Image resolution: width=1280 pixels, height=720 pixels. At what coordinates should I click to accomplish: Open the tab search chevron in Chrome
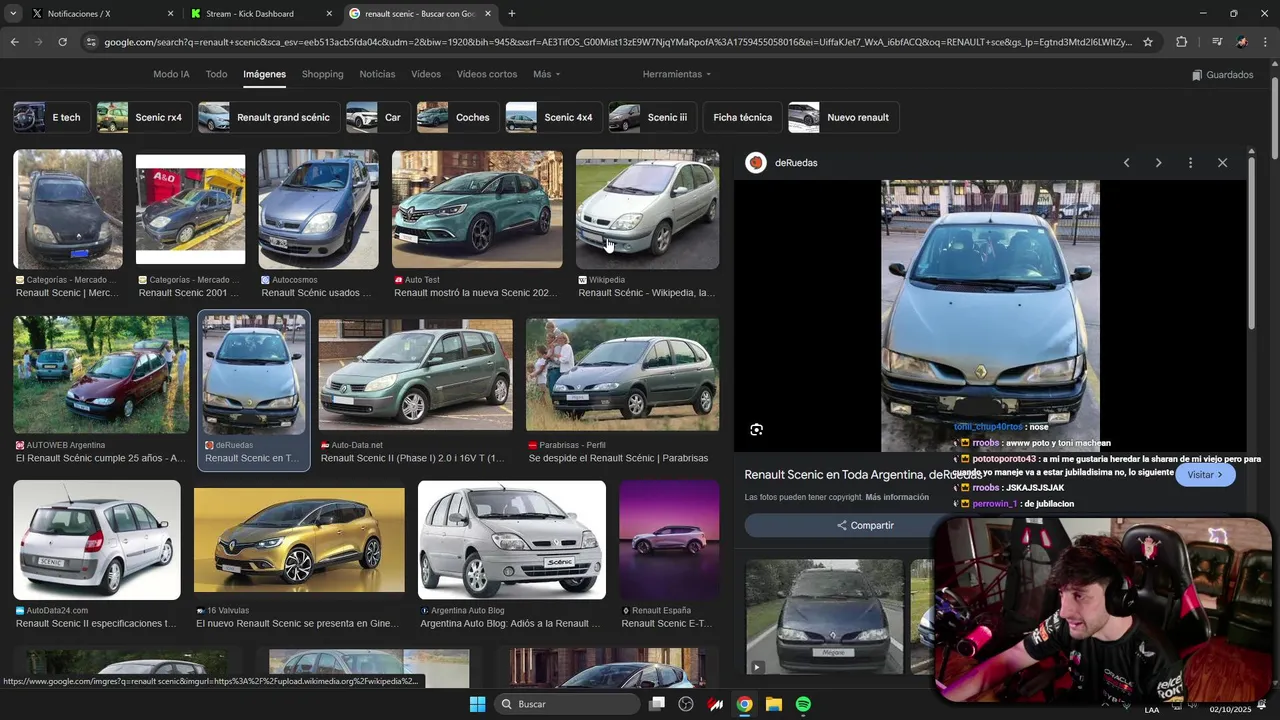click(x=13, y=14)
